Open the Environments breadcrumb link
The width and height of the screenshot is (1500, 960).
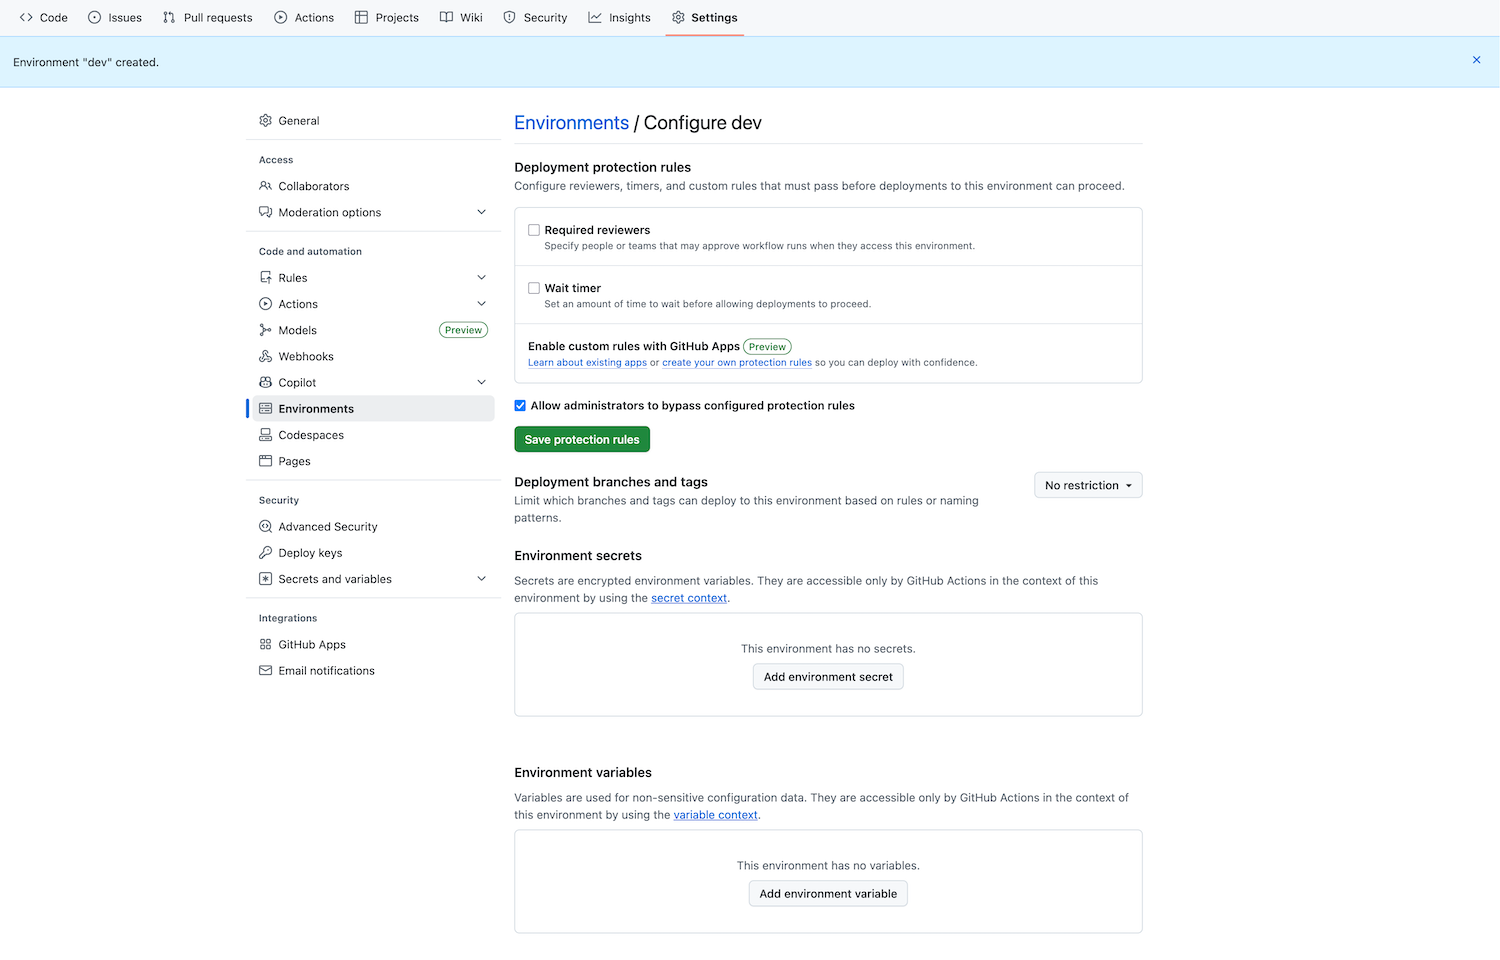(571, 123)
